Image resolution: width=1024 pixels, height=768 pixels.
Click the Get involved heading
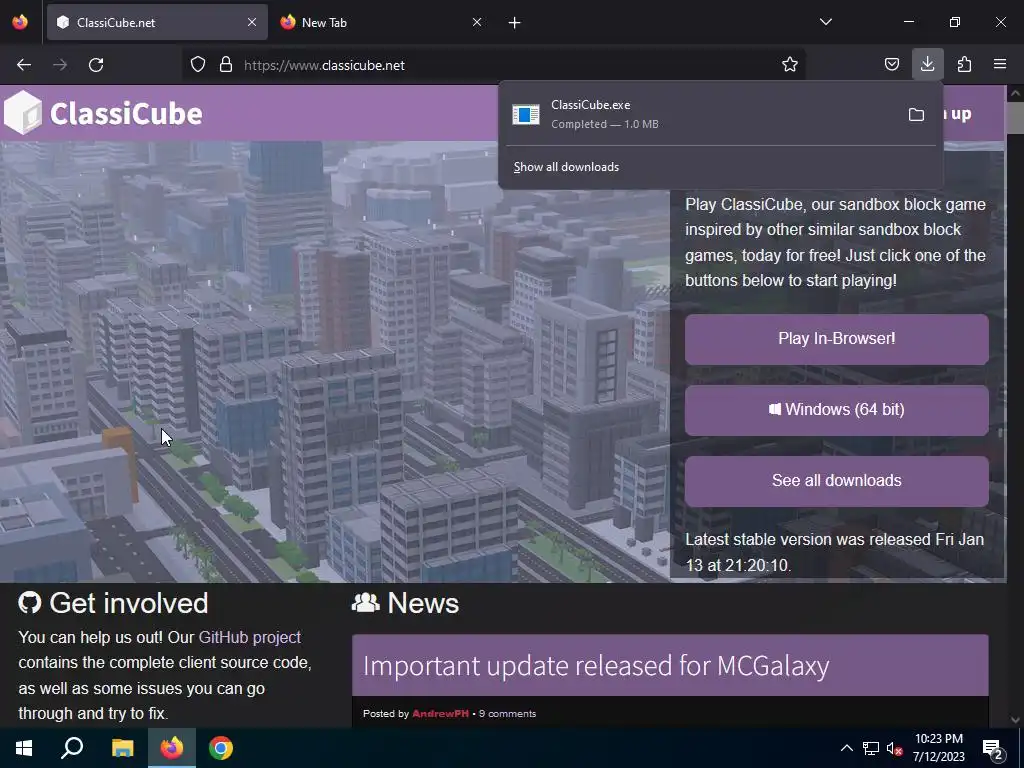pos(113,603)
